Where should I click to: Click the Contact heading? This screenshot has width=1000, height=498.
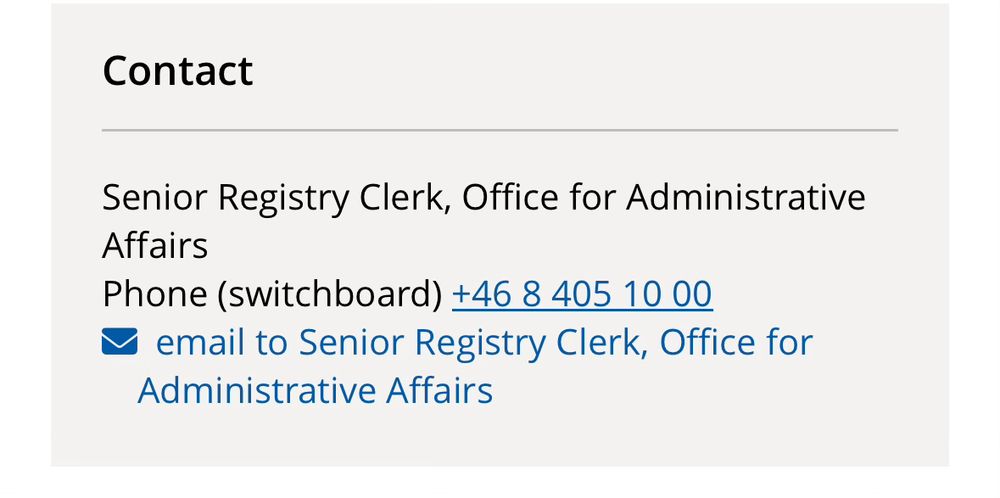pos(177,70)
